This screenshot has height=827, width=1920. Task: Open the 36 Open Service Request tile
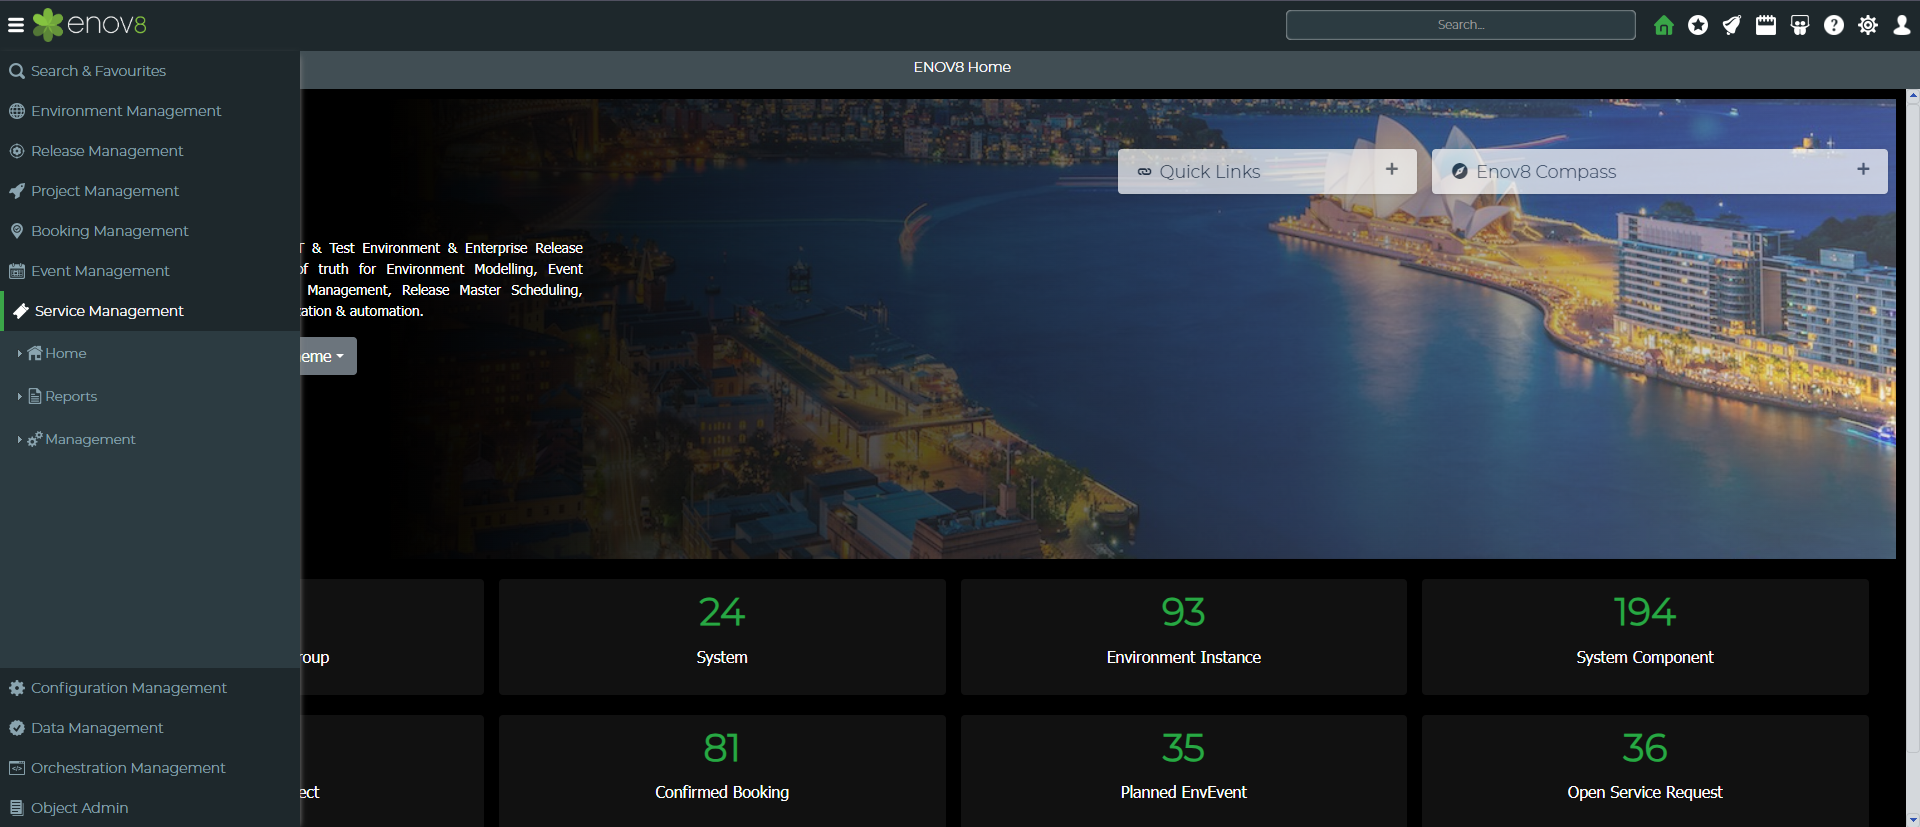coord(1645,771)
